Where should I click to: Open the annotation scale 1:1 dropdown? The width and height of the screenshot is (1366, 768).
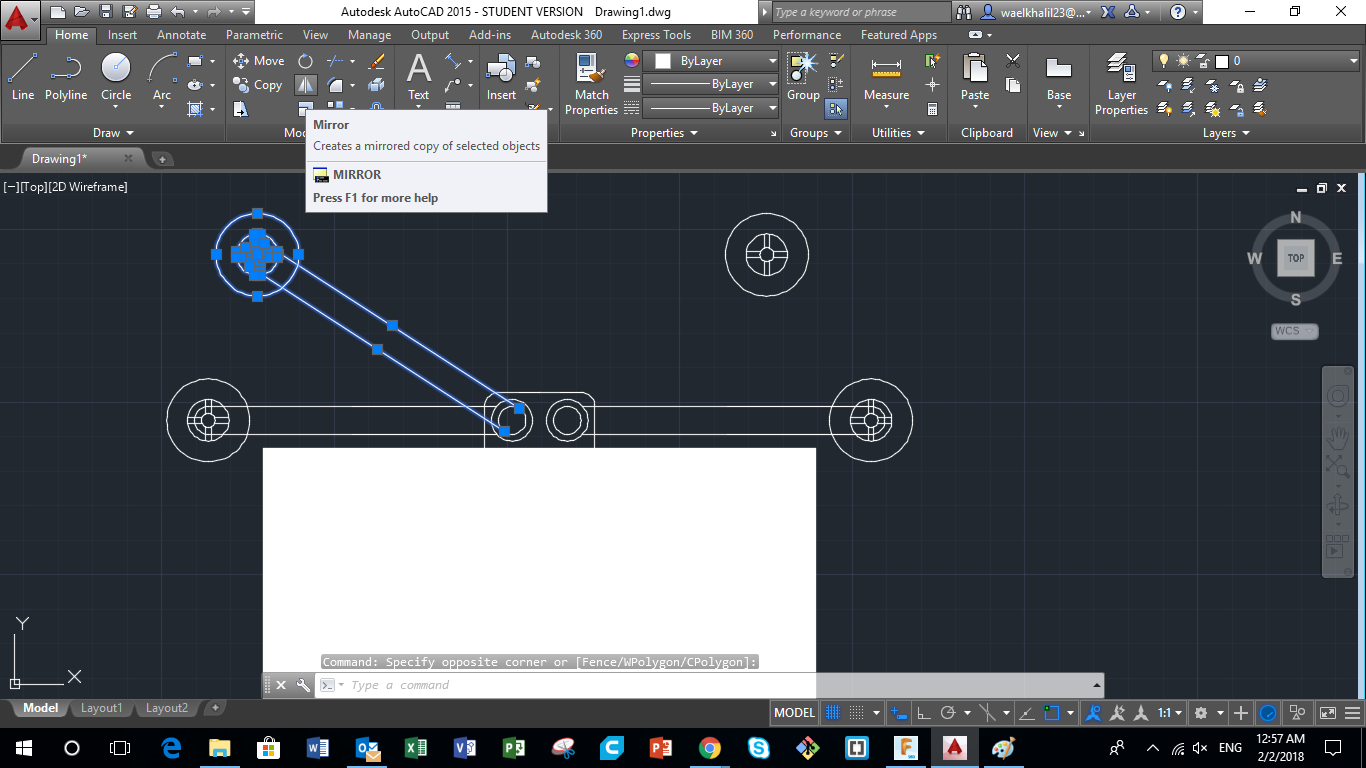1170,713
